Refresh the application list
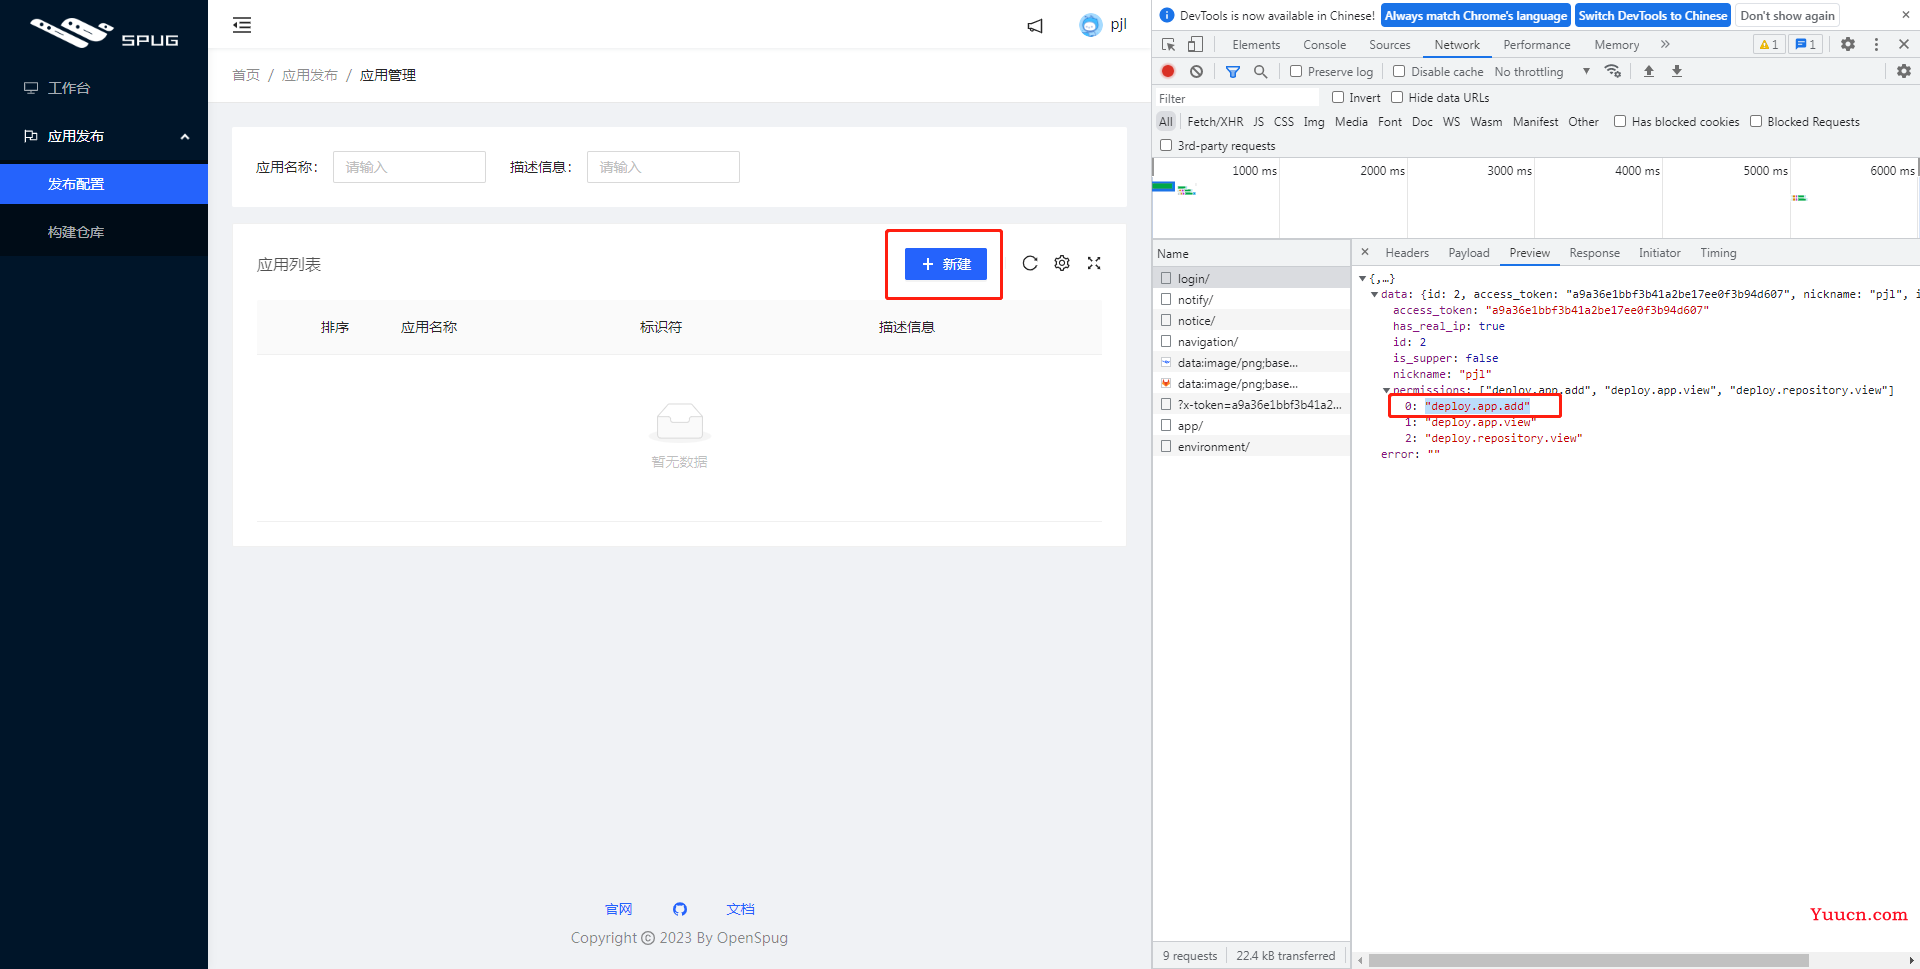 tap(1030, 263)
